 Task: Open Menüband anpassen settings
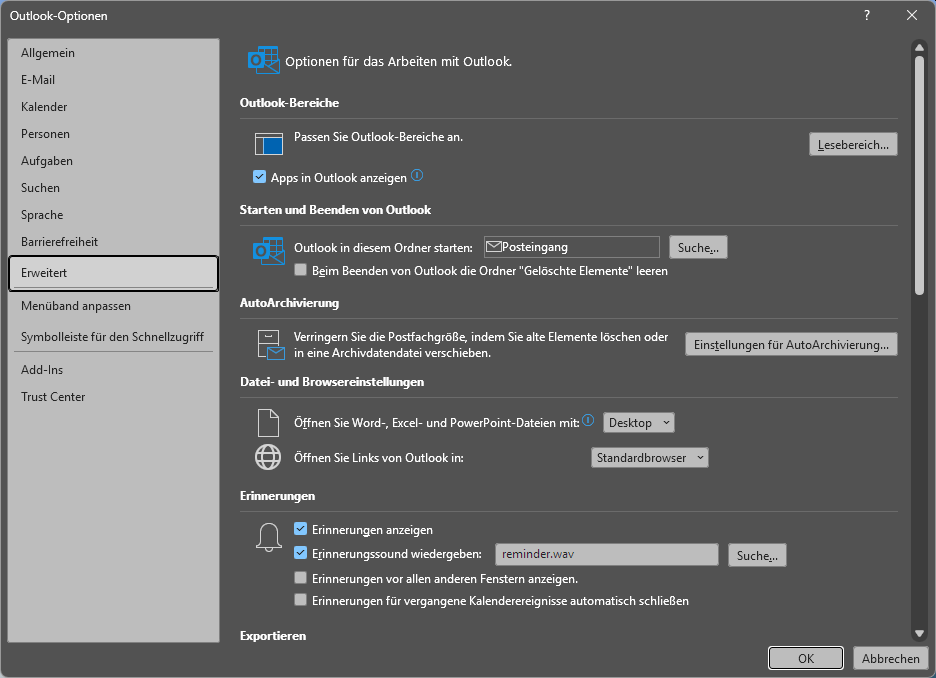coord(113,306)
